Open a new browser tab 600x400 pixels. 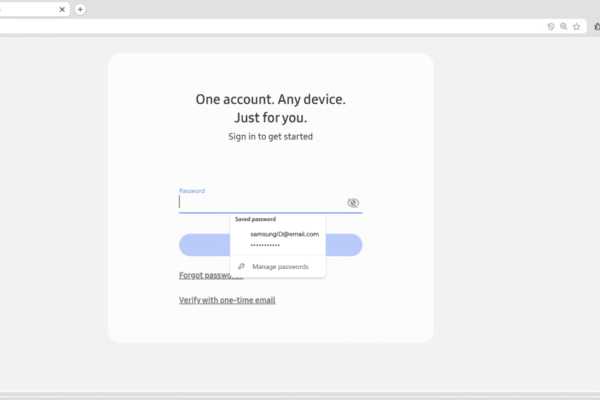[x=80, y=9]
